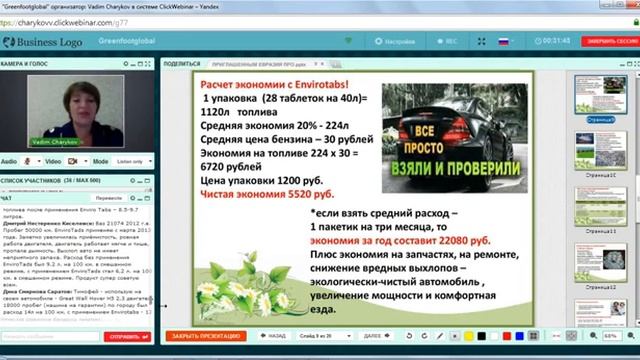This screenshot has width=640, height=360.
Task: Click the undo arrow in drawing toolbar
Action: [x=409, y=336]
